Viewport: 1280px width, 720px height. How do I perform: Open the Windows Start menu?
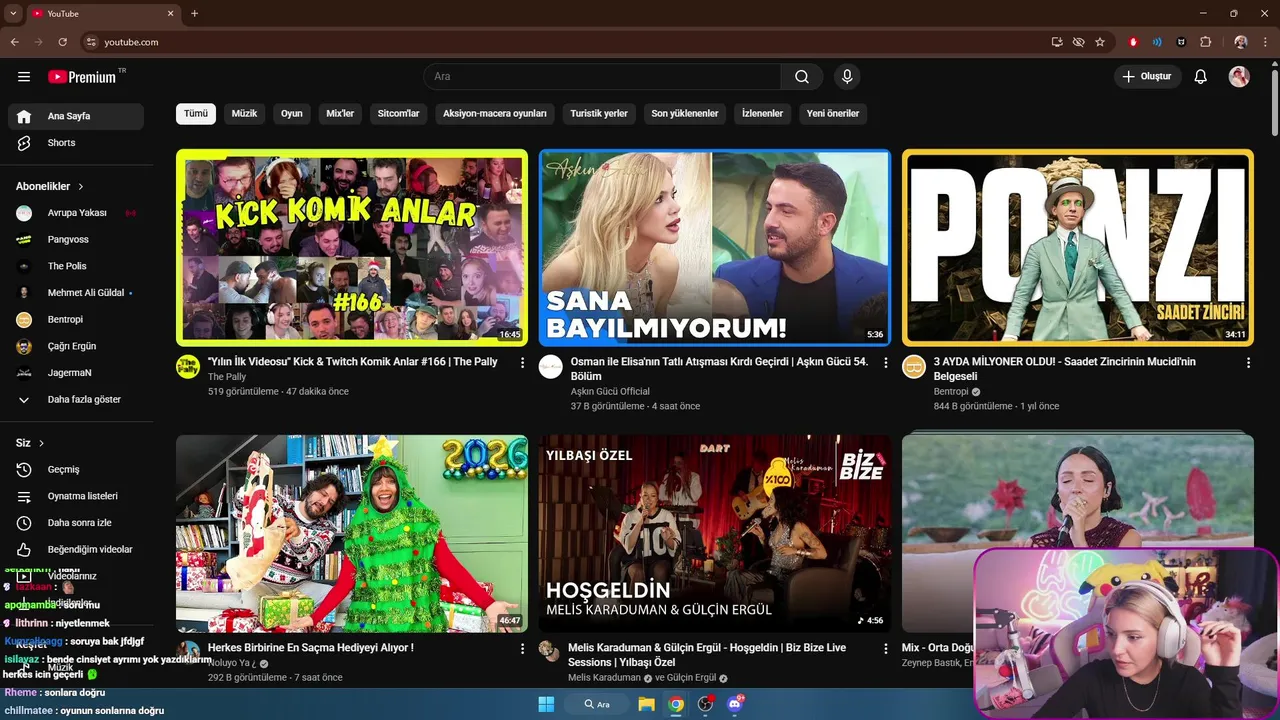(546, 704)
